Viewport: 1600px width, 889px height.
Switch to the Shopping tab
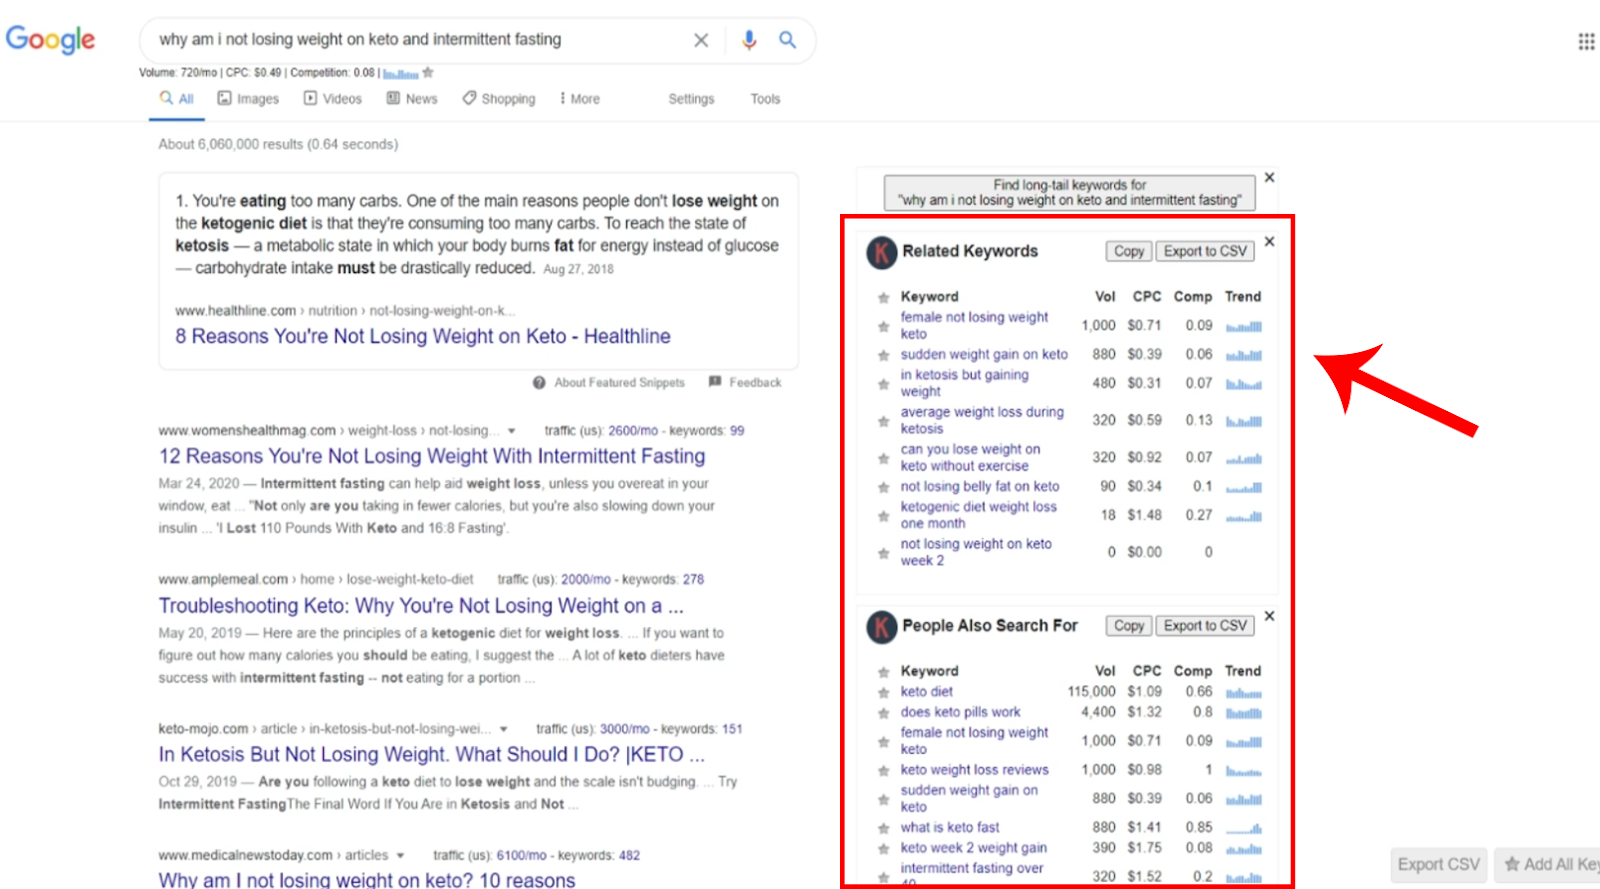pyautogui.click(x=499, y=99)
